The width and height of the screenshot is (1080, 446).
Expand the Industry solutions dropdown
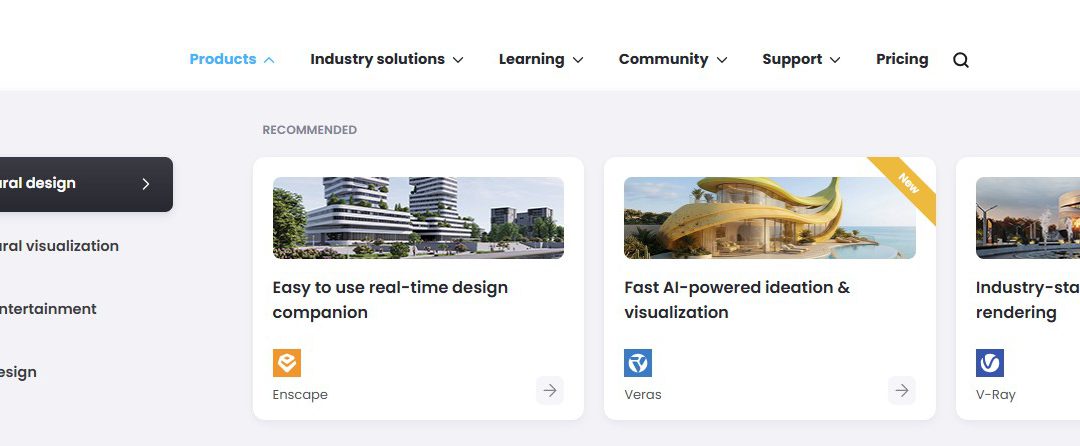click(387, 59)
